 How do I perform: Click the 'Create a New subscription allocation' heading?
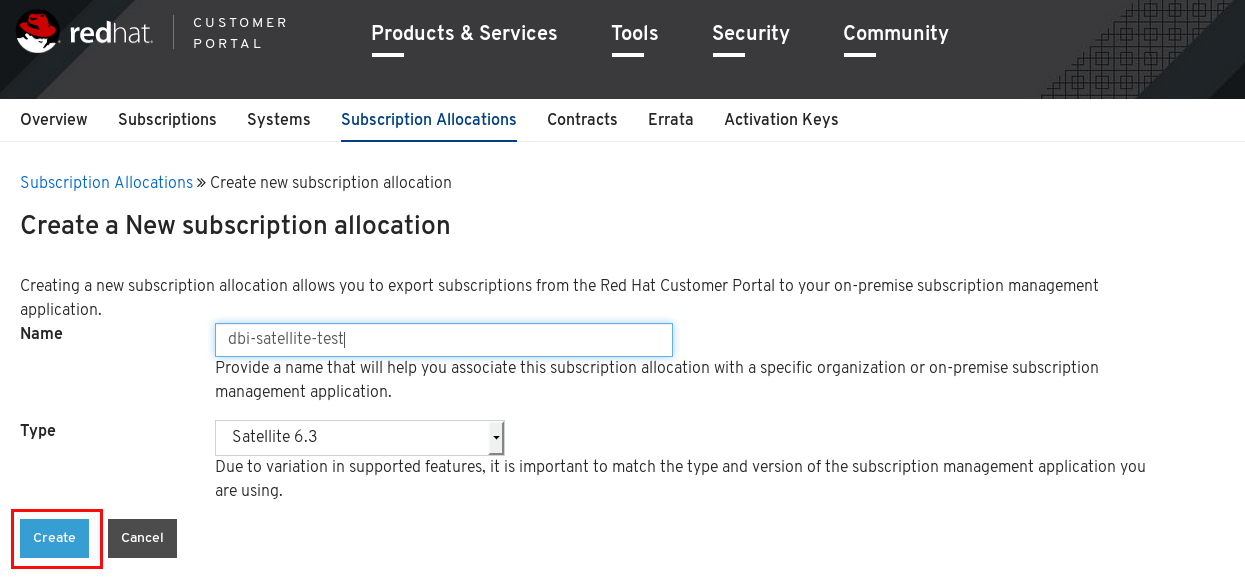[235, 226]
